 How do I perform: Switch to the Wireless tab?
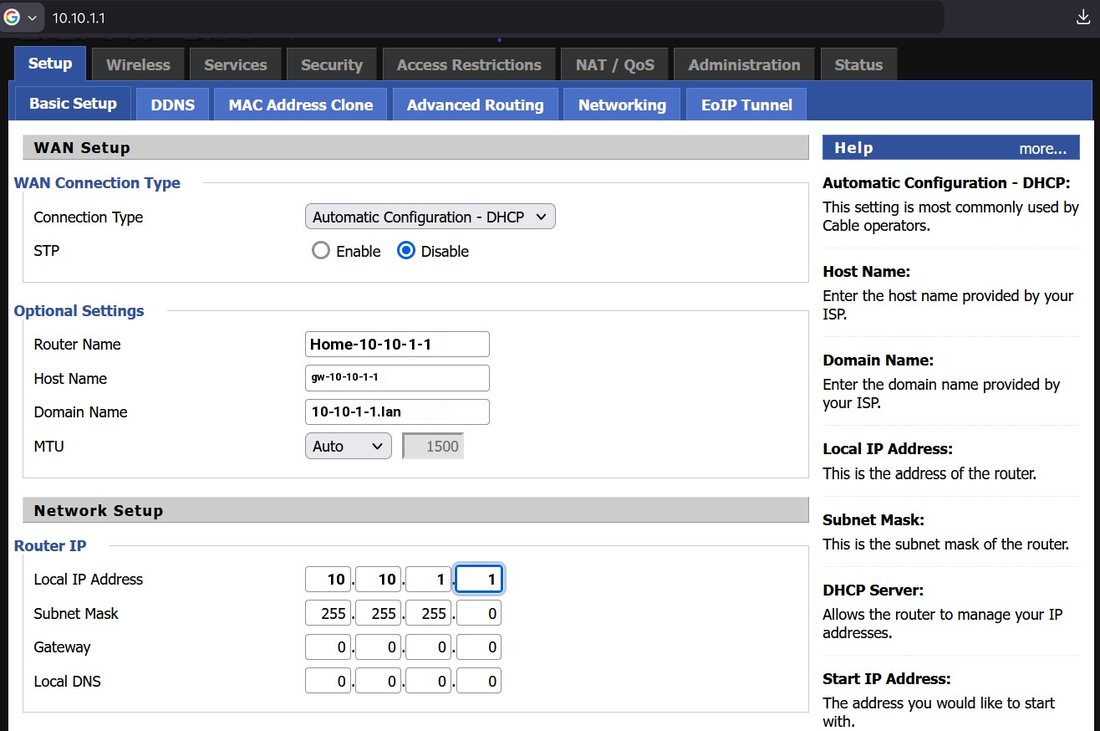point(138,65)
